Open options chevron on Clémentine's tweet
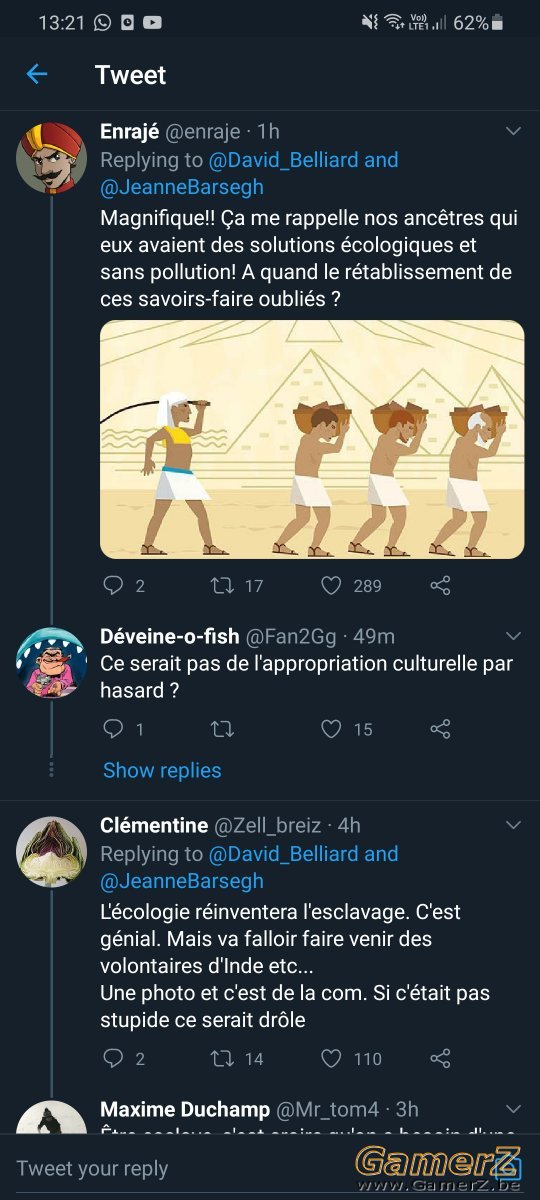Image resolution: width=540 pixels, height=1200 pixels. pyautogui.click(x=513, y=825)
